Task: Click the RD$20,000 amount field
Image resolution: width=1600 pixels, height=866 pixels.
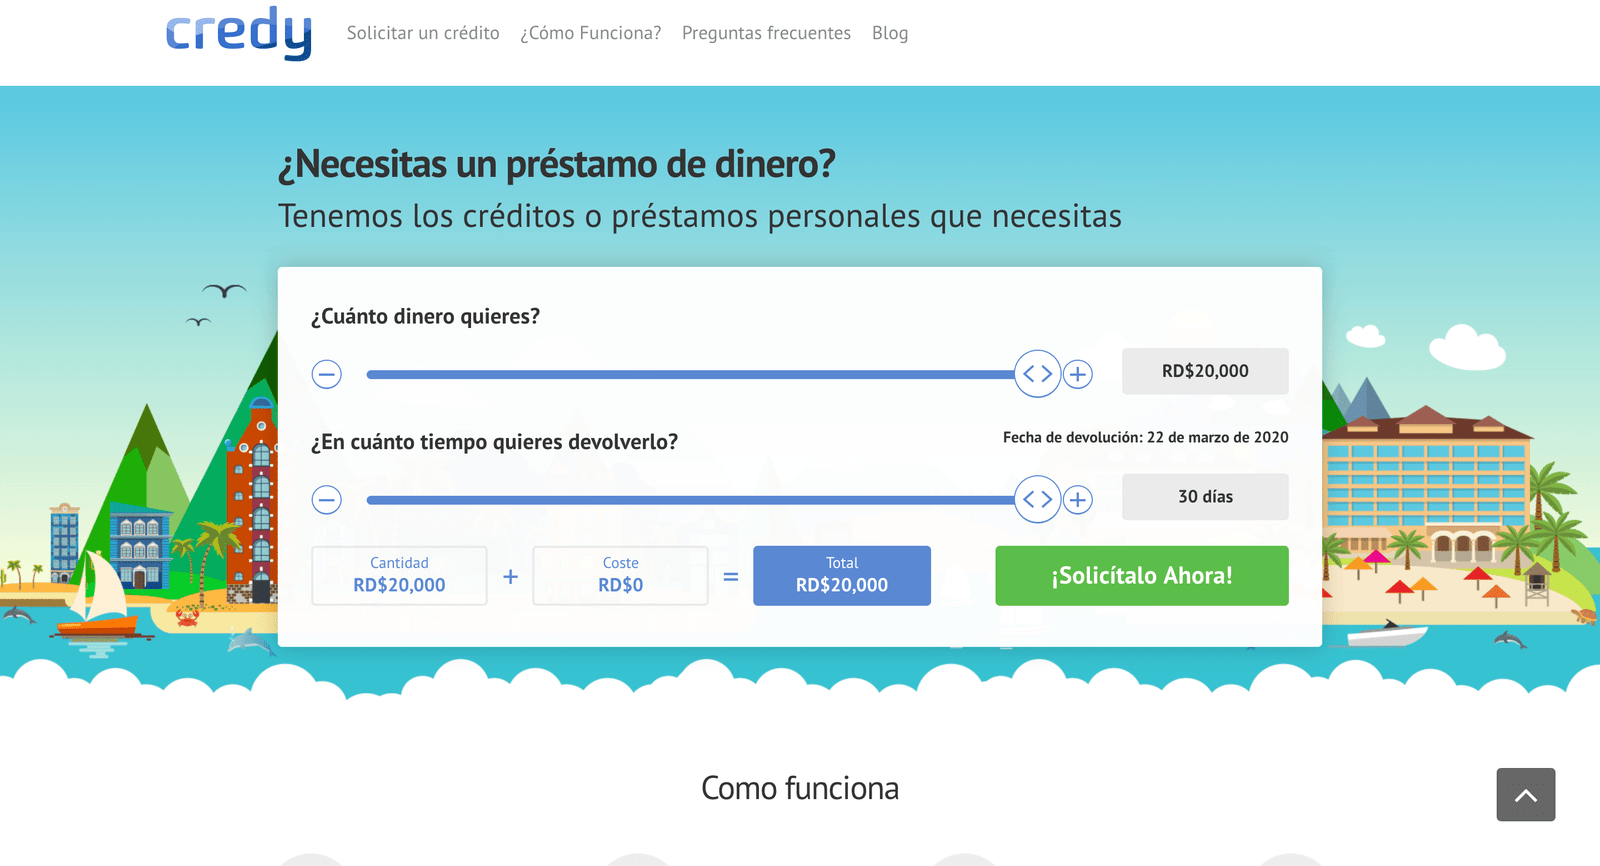Action: (1205, 371)
